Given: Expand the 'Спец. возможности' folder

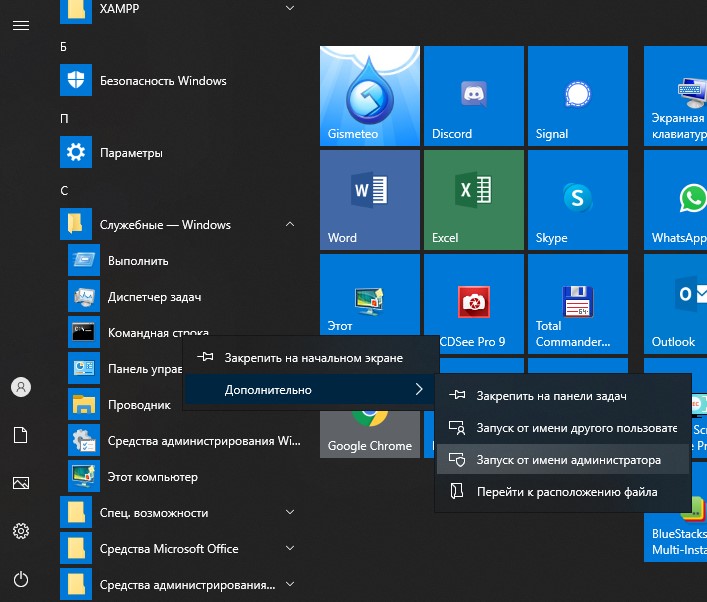Looking at the screenshot, I should click(290, 512).
